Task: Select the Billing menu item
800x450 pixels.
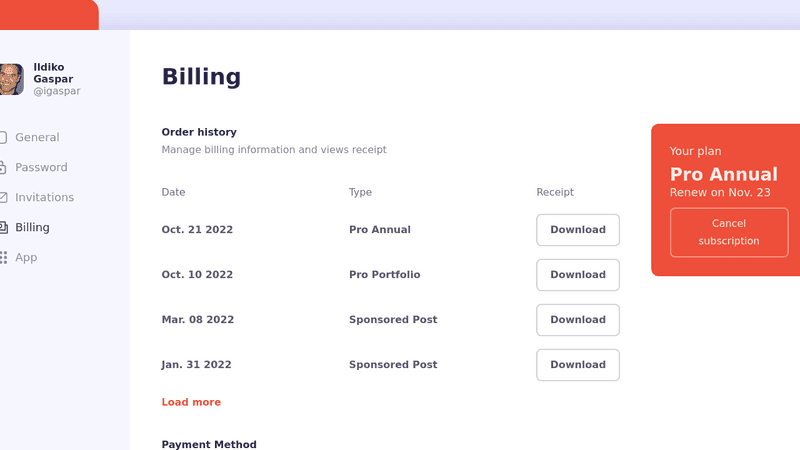Action: pyautogui.click(x=32, y=227)
